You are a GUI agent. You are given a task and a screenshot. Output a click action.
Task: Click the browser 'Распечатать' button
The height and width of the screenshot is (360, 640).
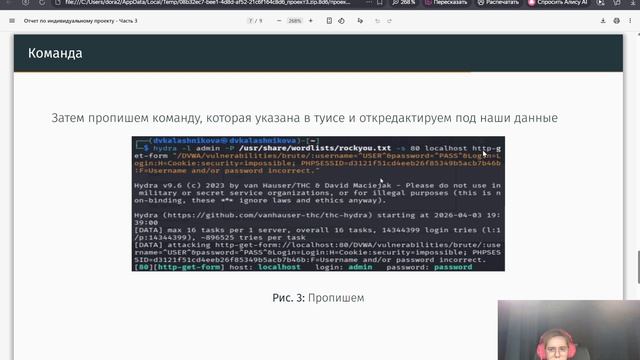point(498,2)
